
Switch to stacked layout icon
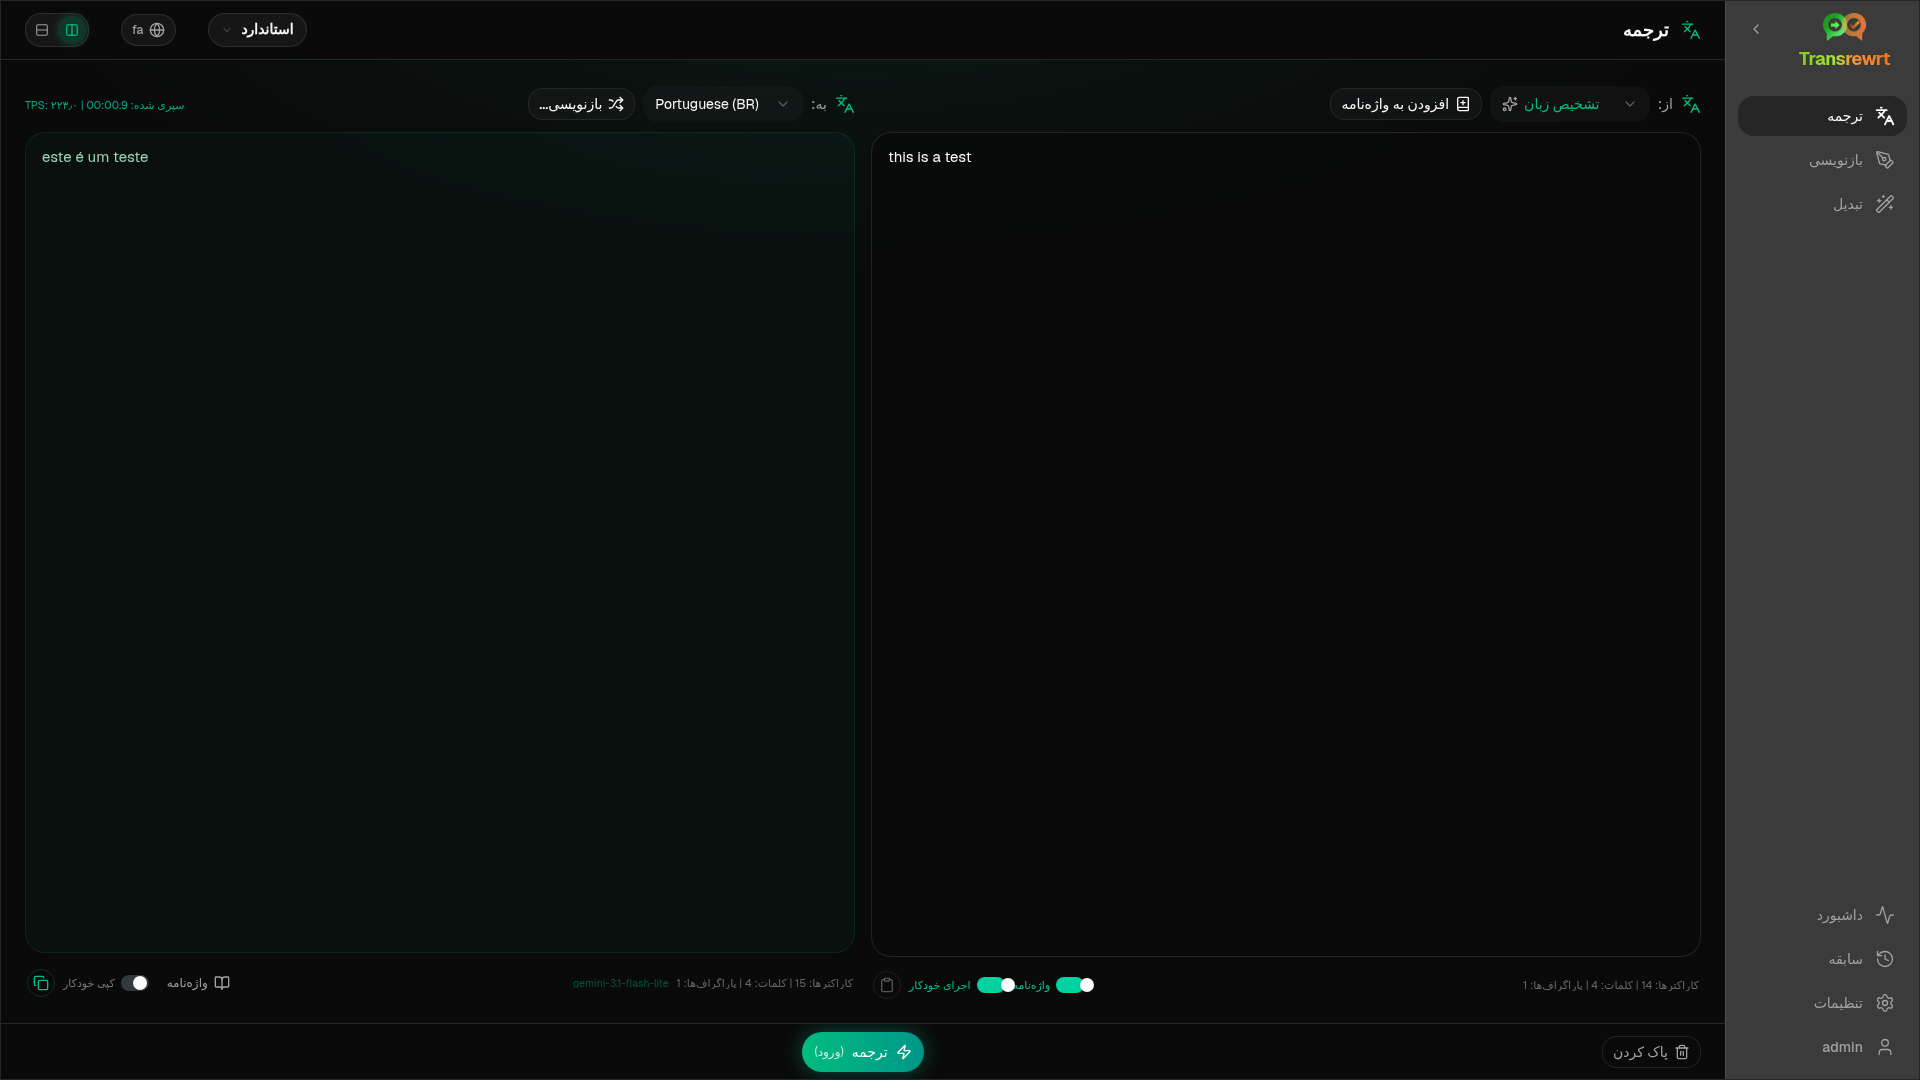(42, 30)
